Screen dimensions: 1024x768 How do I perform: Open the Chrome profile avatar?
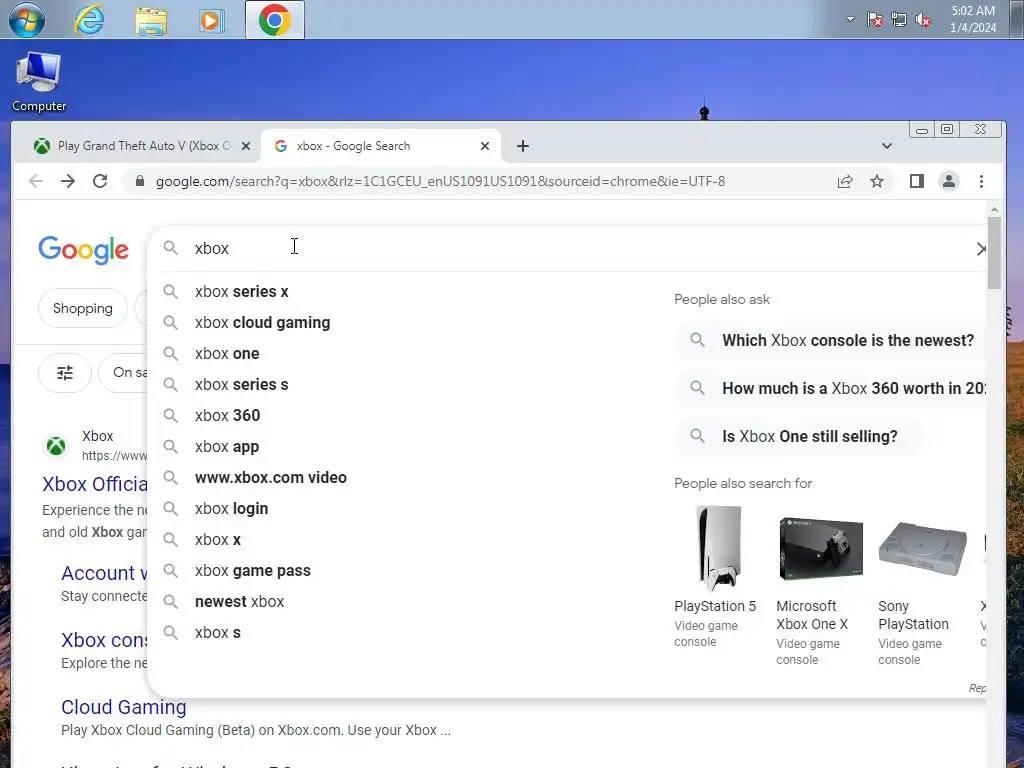pos(948,182)
